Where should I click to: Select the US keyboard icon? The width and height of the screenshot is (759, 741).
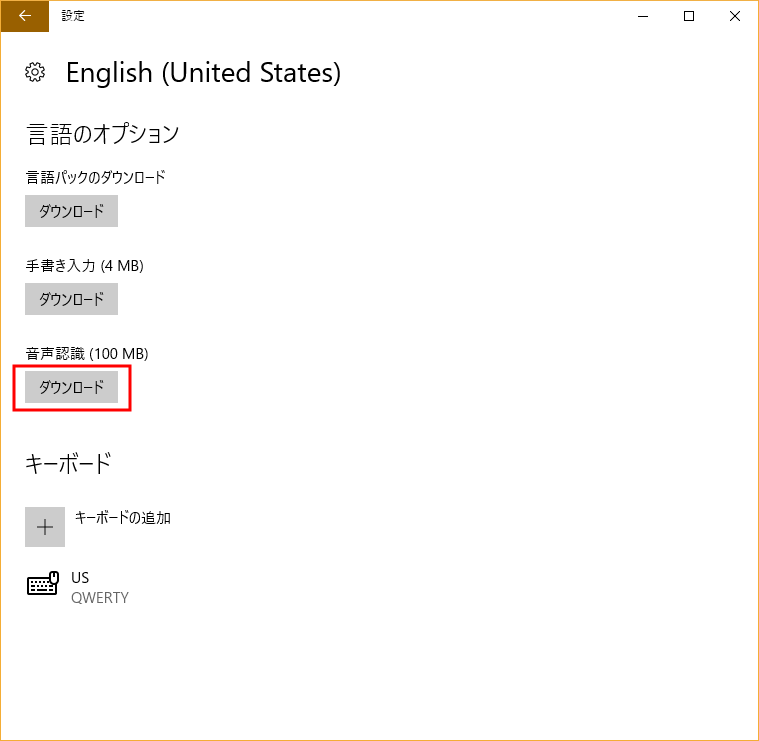pyautogui.click(x=42, y=585)
